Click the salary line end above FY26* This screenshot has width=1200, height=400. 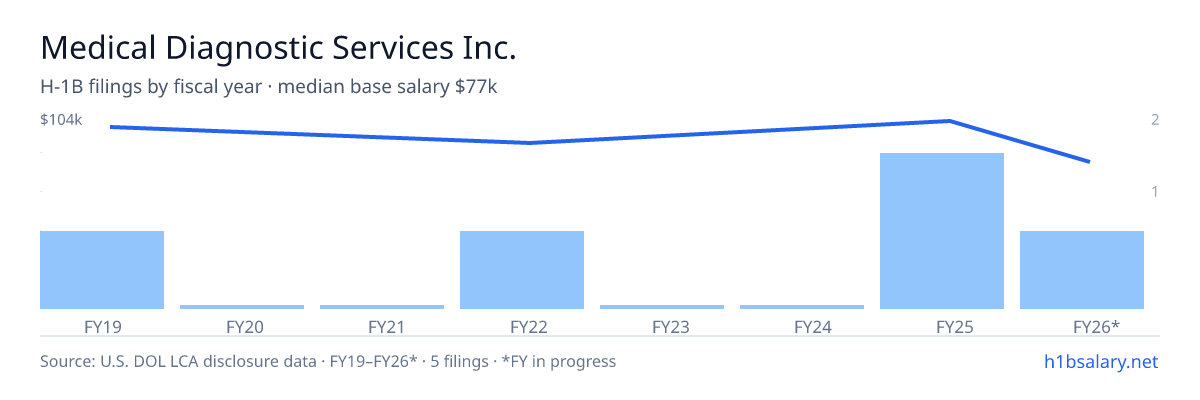pyautogui.click(x=1089, y=161)
